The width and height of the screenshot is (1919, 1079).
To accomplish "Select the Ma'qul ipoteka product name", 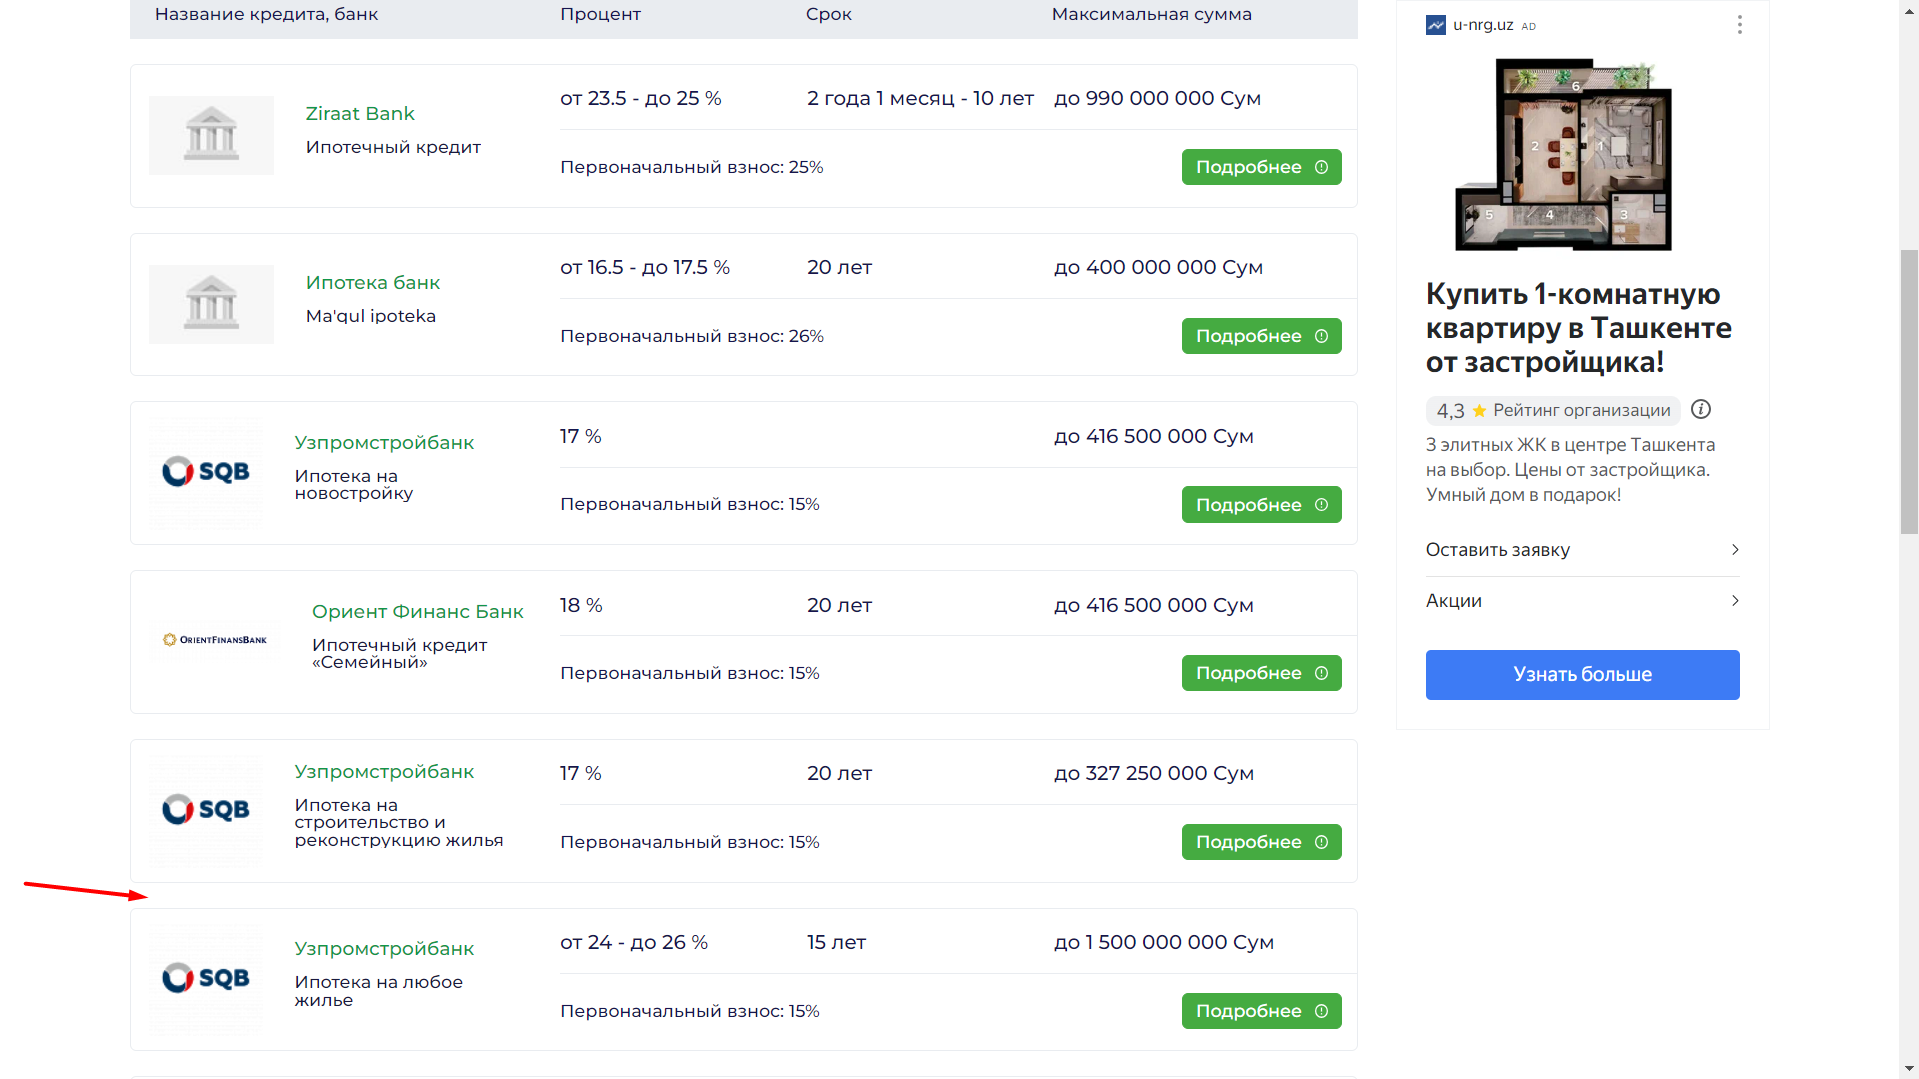I will click(x=371, y=316).
